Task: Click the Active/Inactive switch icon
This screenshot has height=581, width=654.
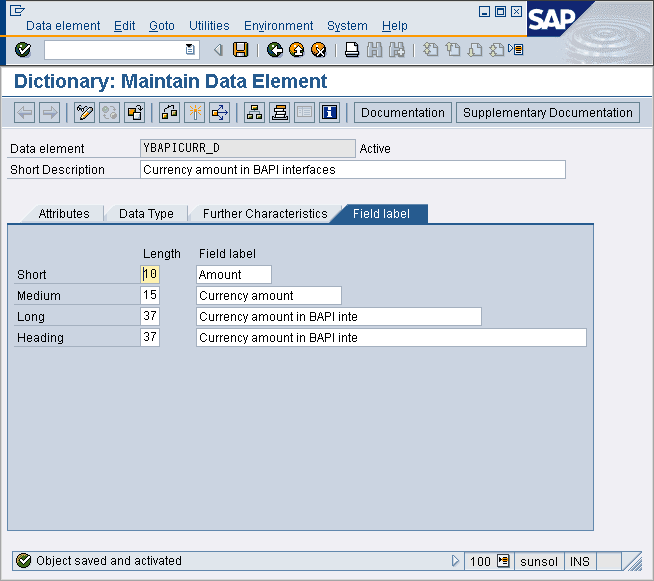Action: [x=109, y=113]
